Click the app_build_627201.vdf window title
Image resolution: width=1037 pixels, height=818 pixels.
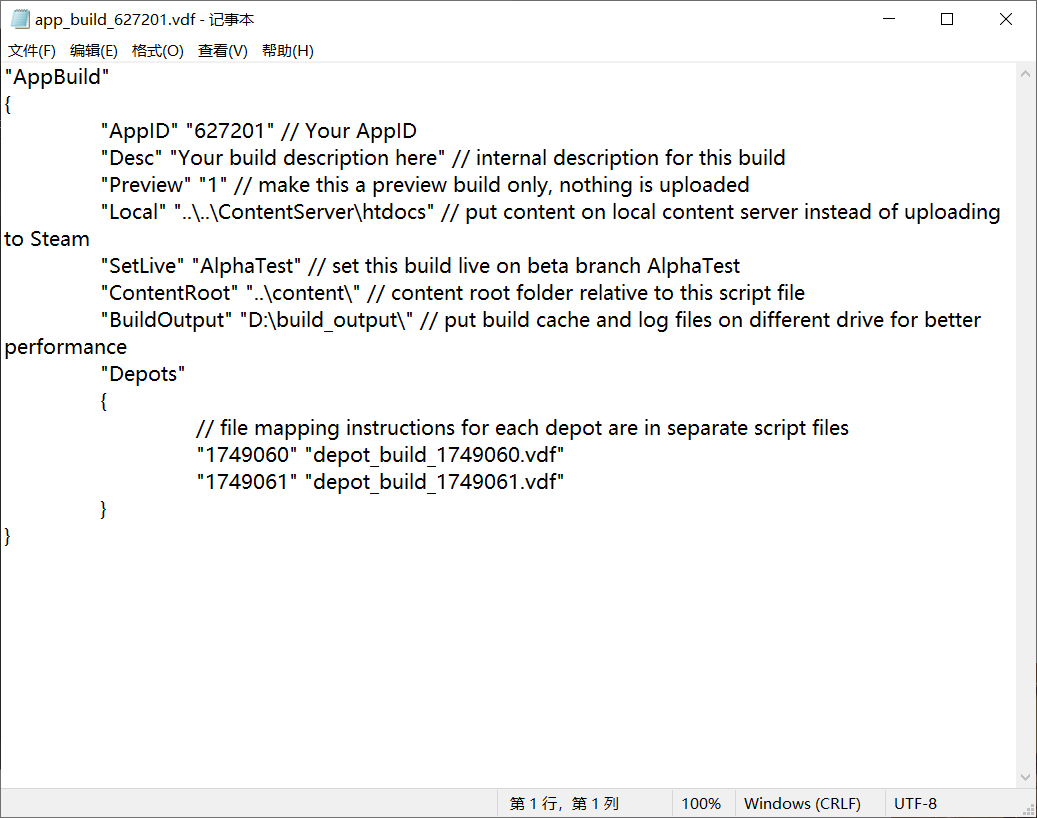144,20
